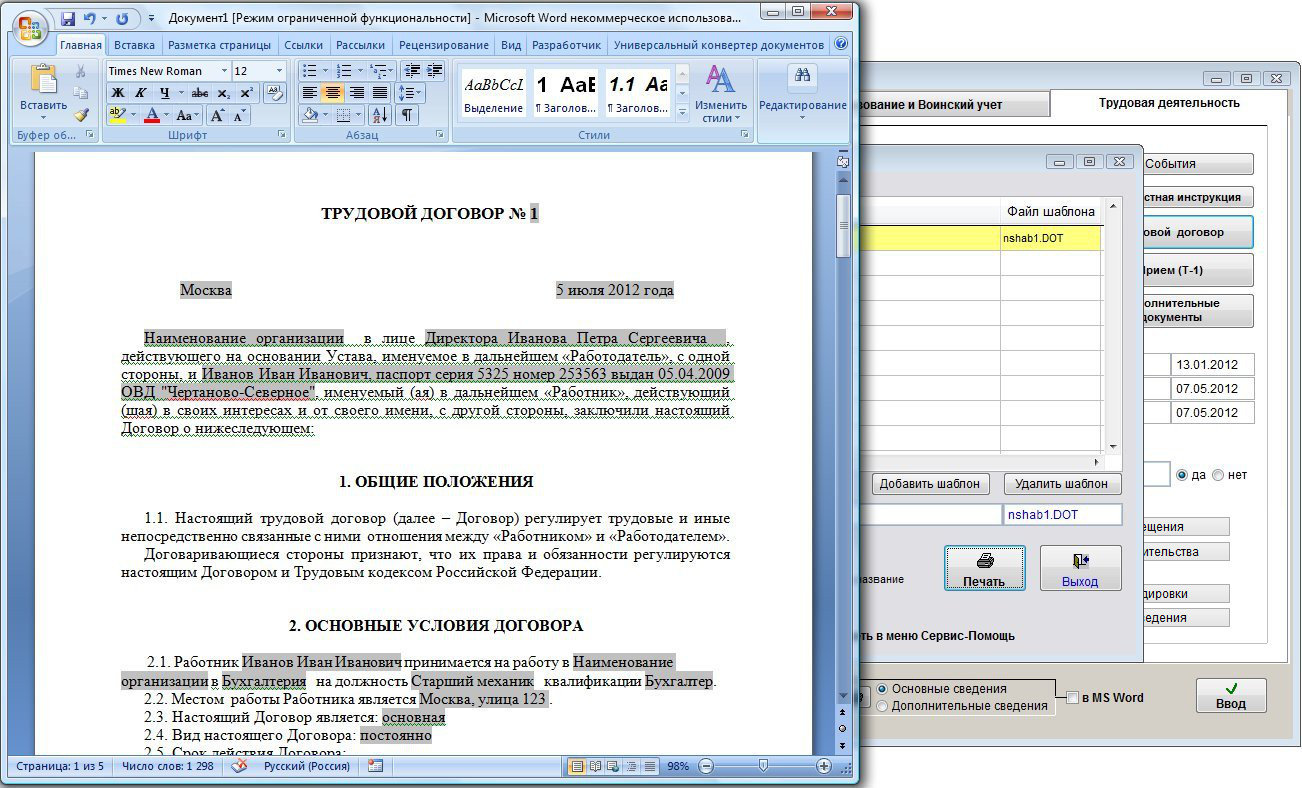Choose the 'да' radio option

[1183, 475]
